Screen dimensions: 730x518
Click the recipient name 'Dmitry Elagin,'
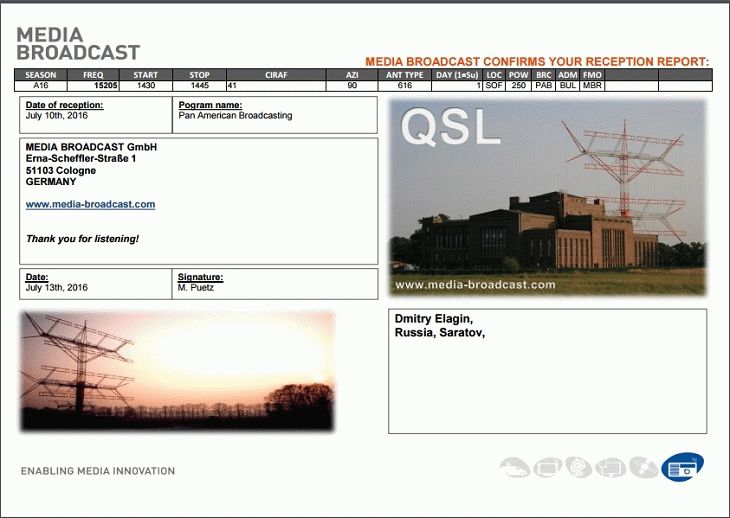pos(434,319)
